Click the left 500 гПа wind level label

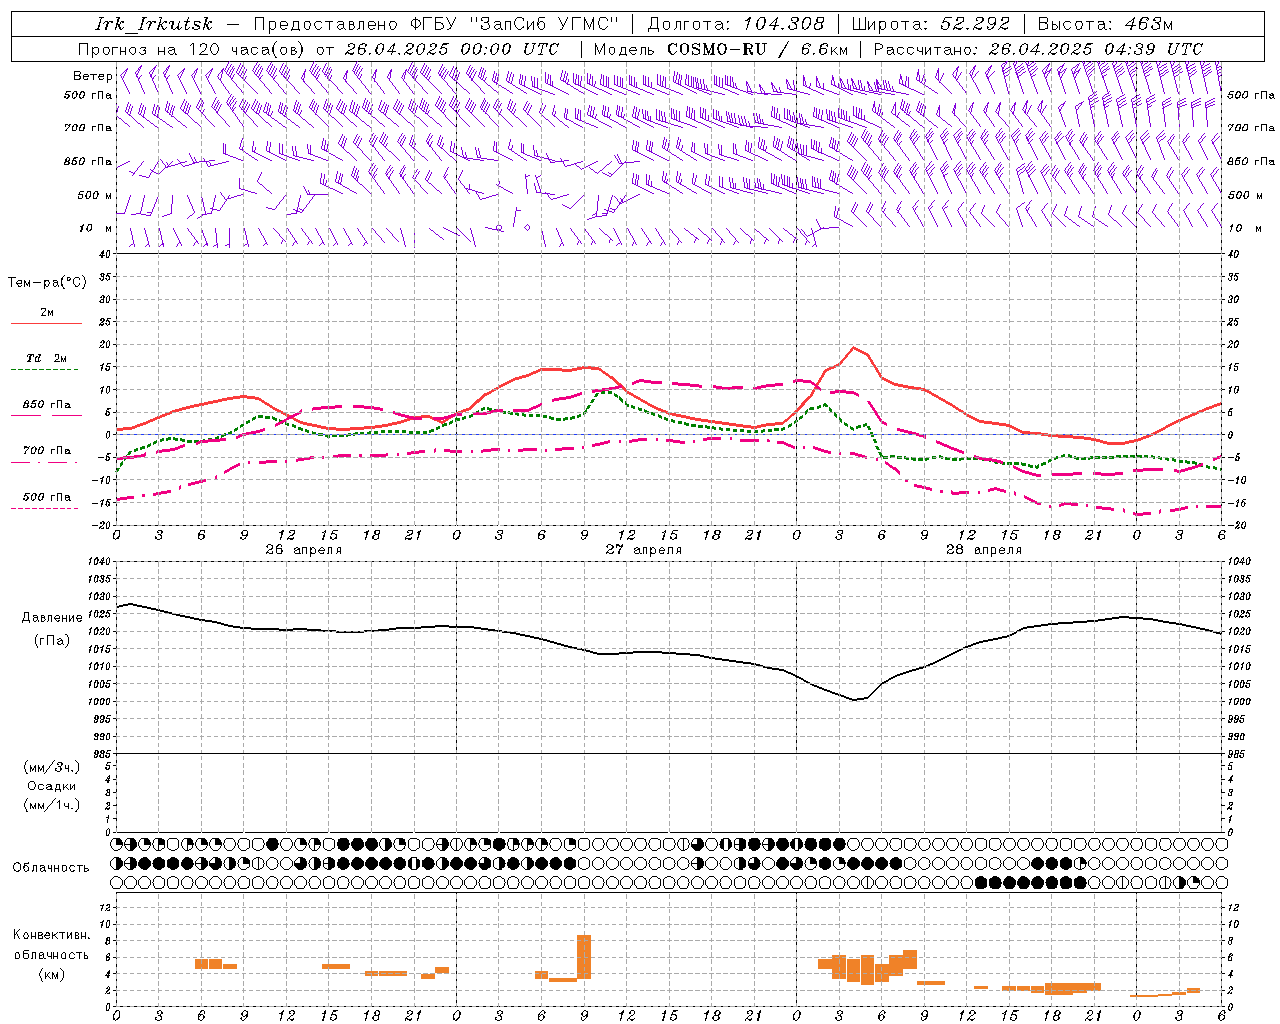87,95
